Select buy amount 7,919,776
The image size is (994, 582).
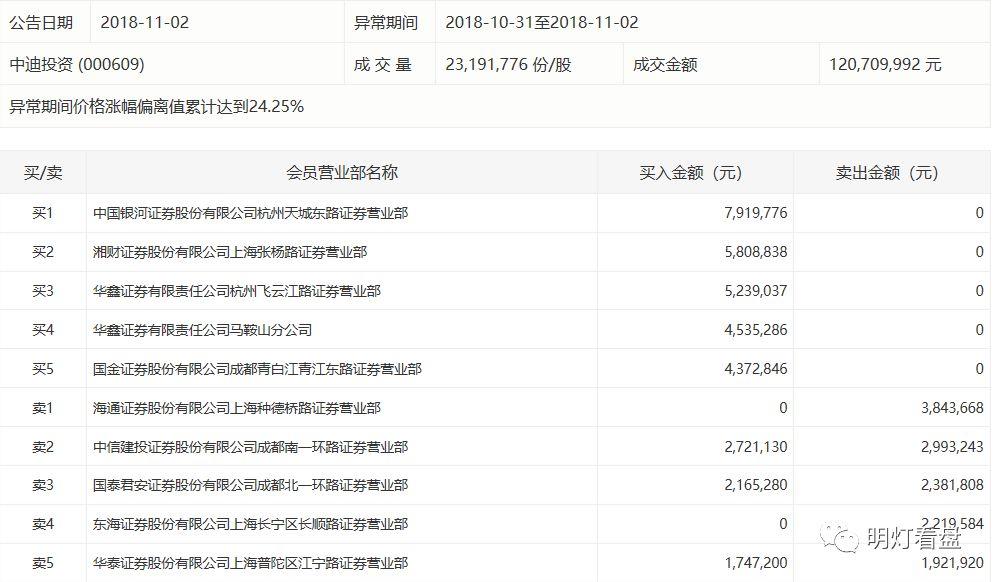coord(756,213)
